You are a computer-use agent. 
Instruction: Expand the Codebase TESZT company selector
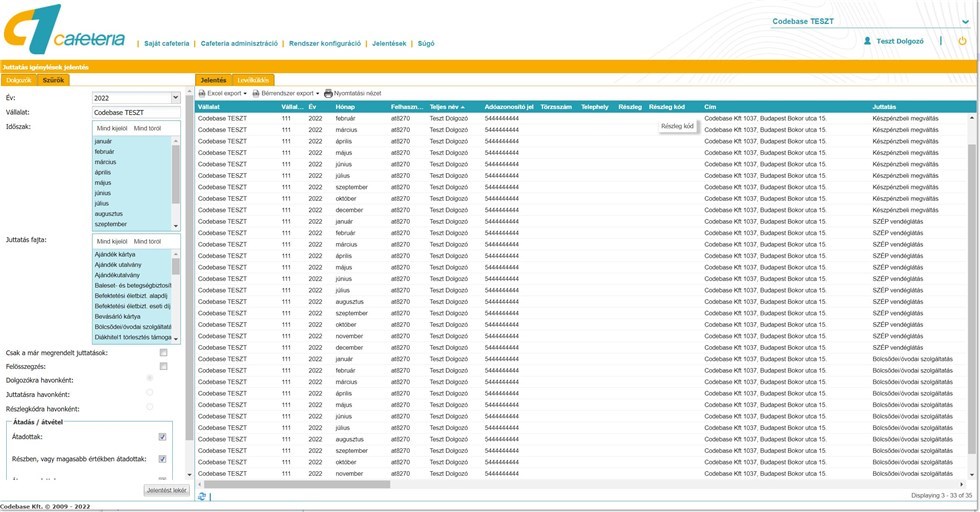pyautogui.click(x=964, y=21)
